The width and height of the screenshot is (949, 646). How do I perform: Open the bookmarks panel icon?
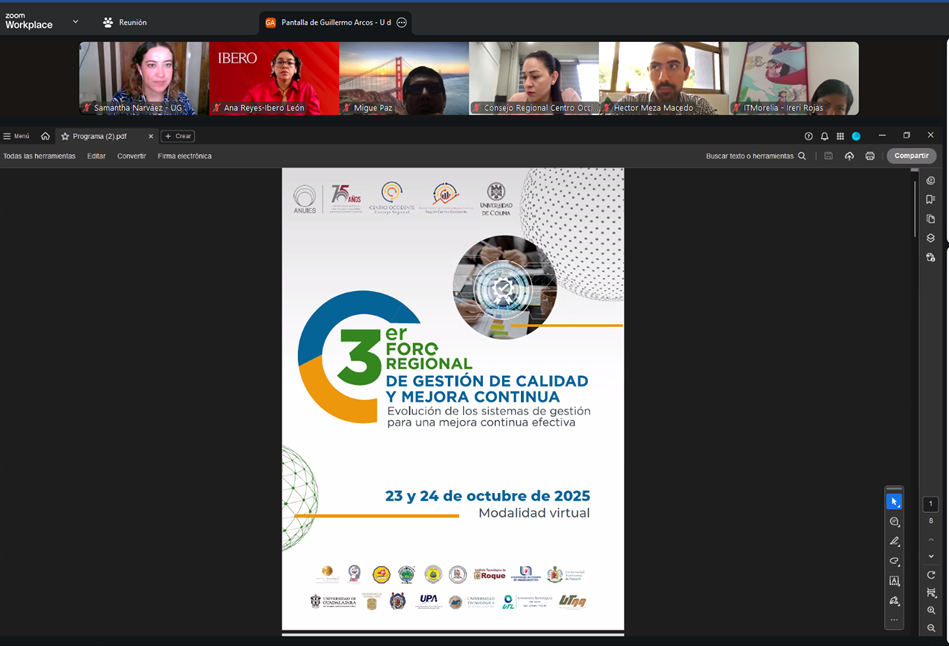[930, 200]
